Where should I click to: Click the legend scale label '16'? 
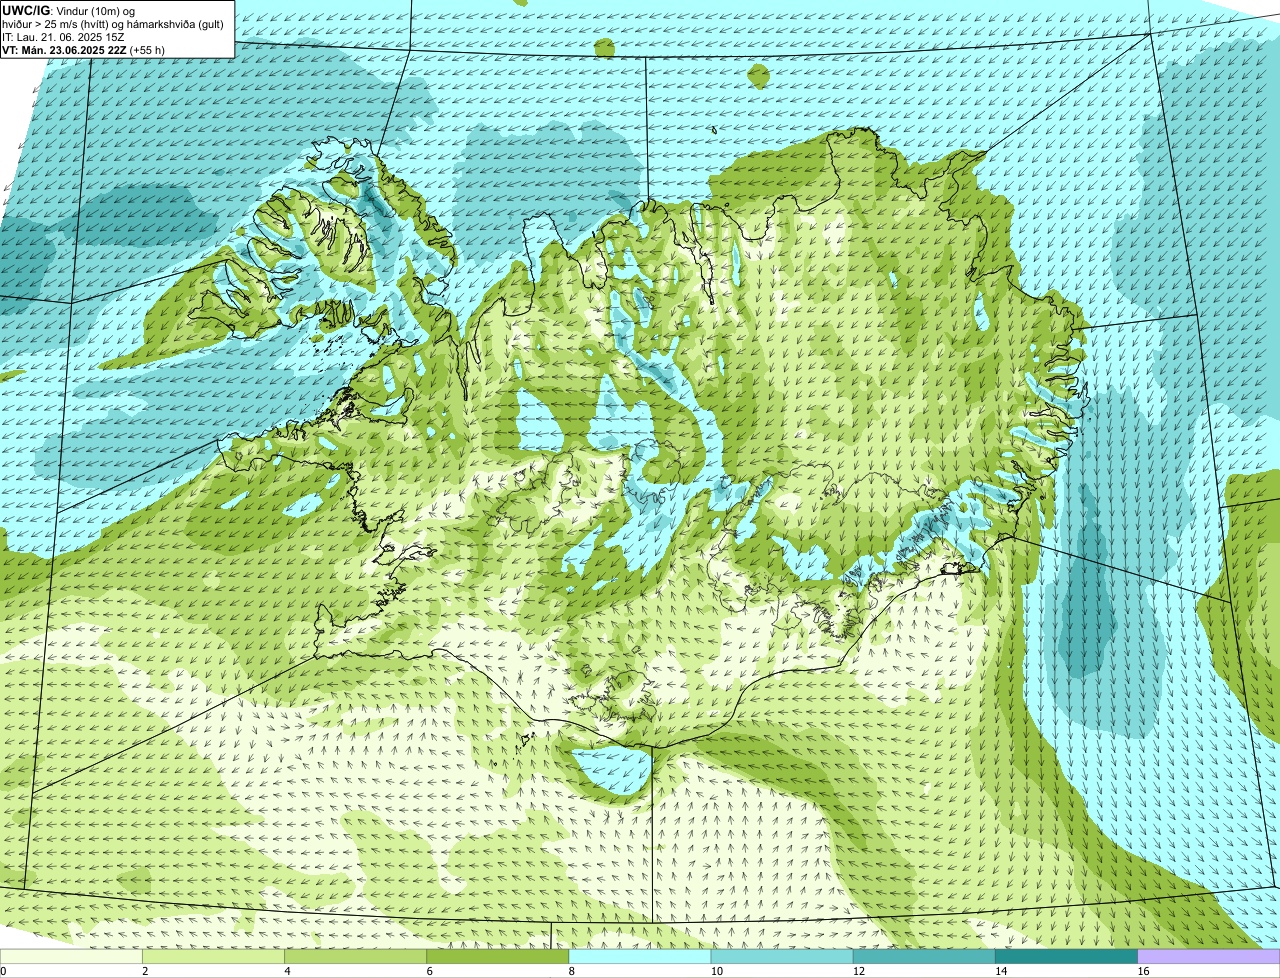[1143, 971]
